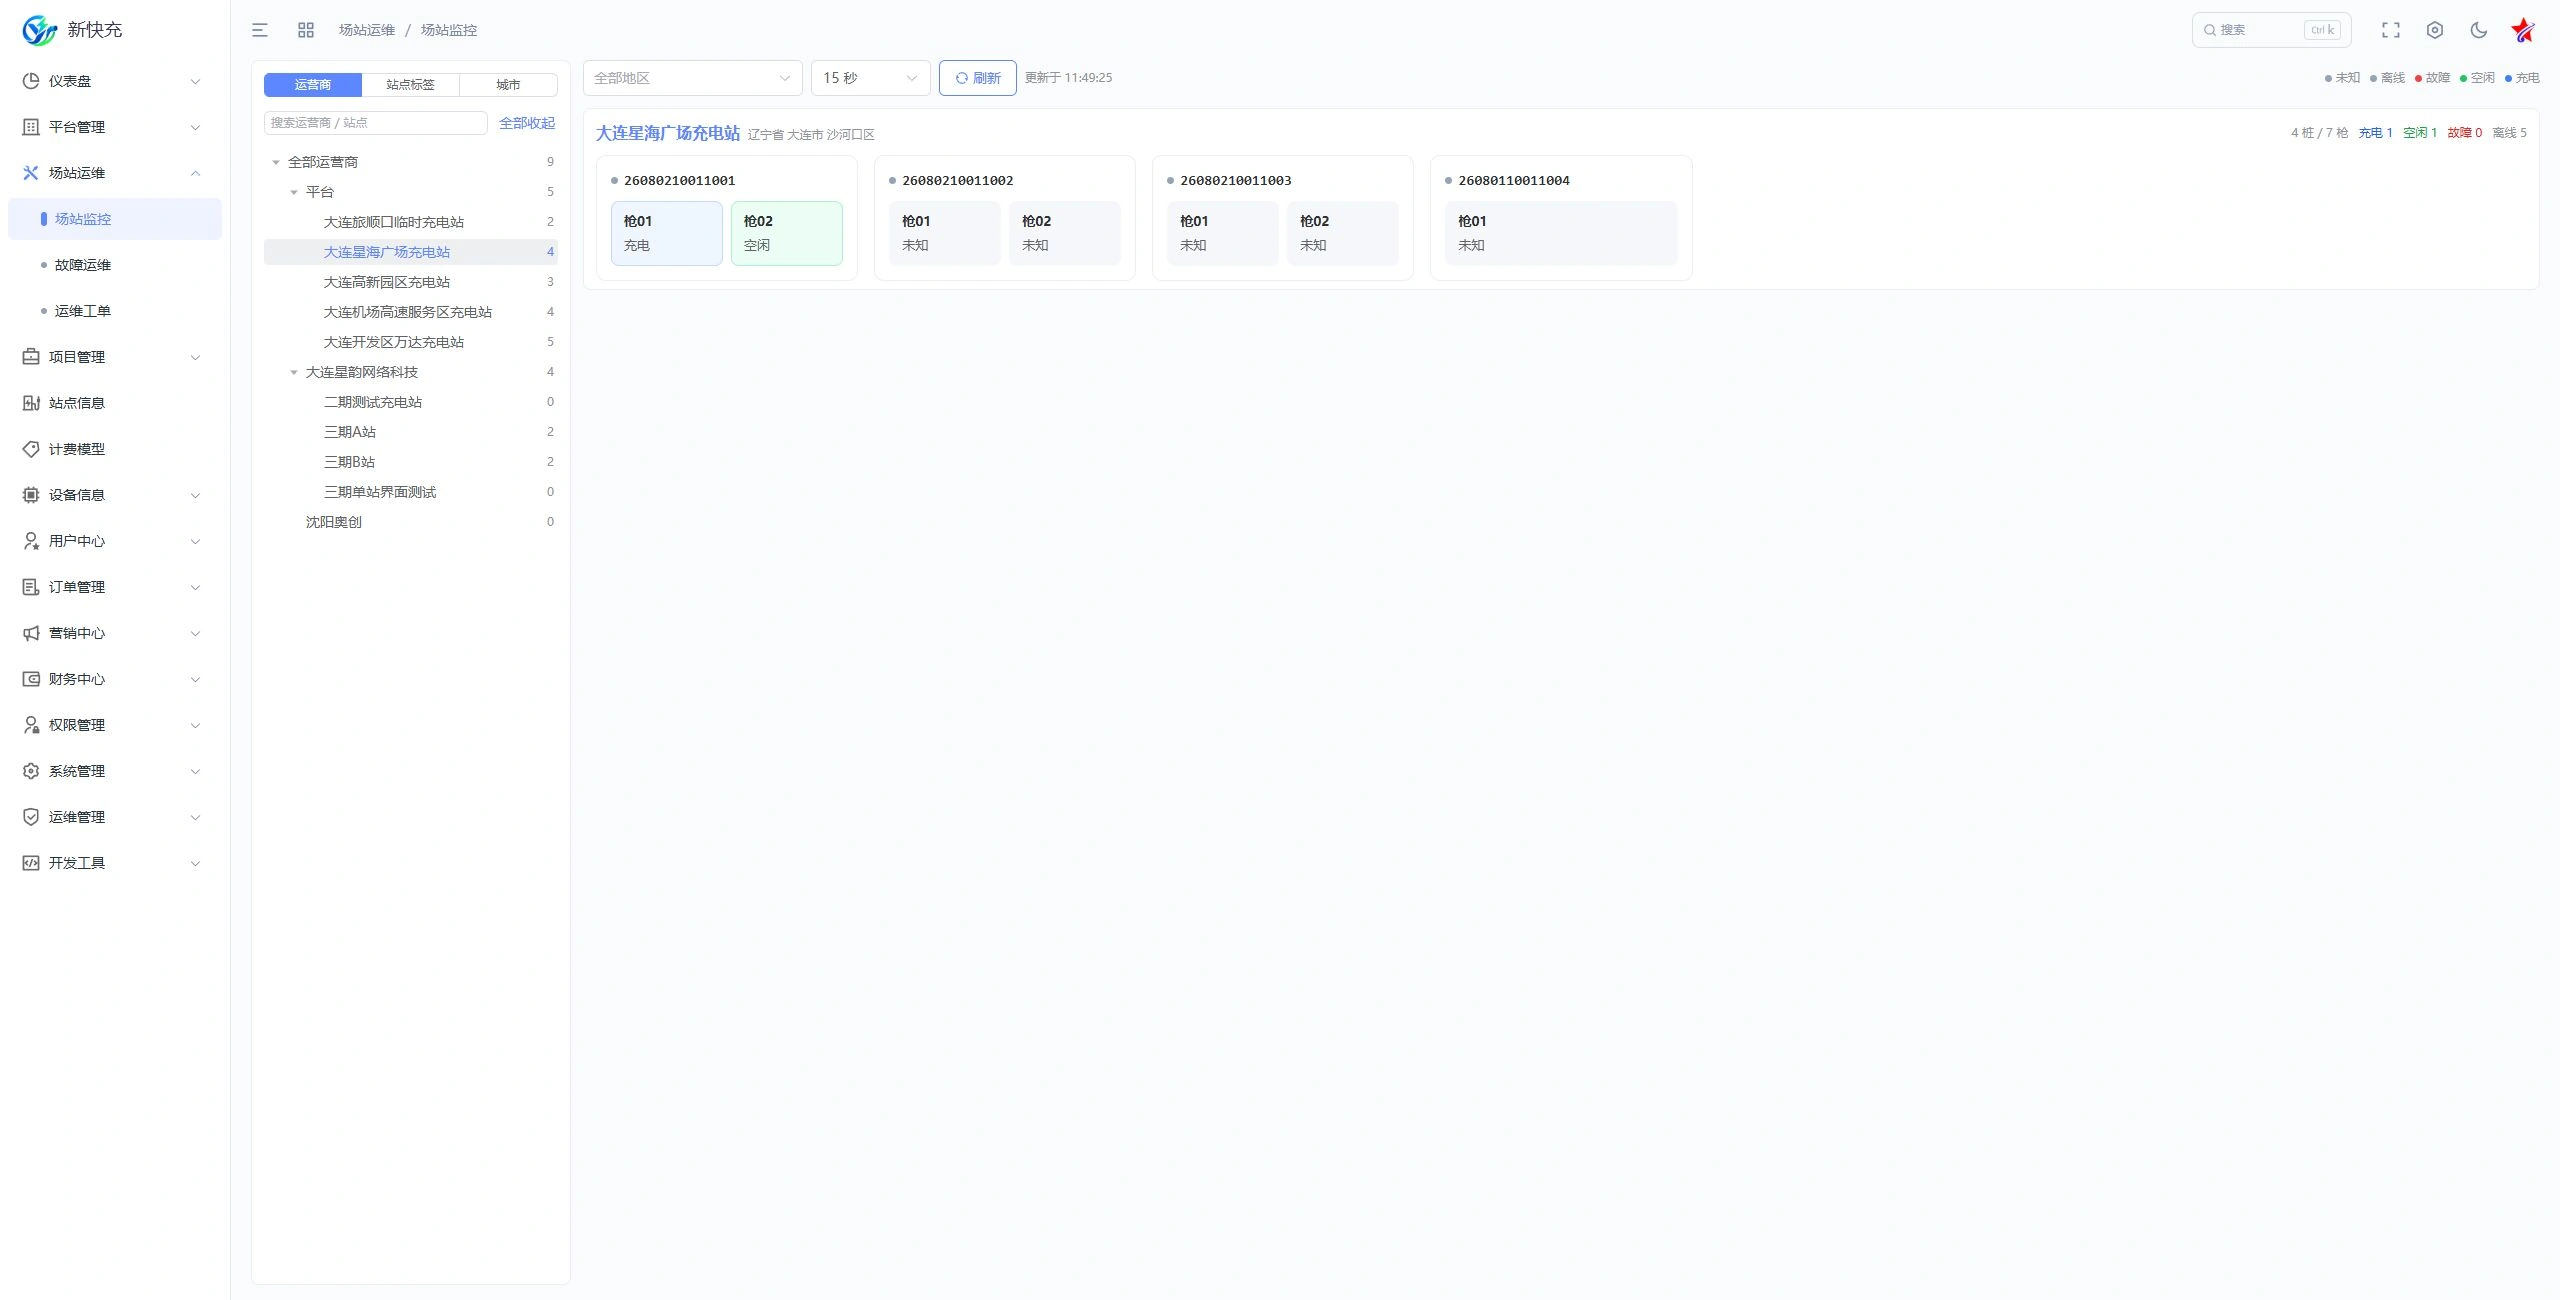Collapse the sidebar with the menu icon
The image size is (2560, 1300).
tap(260, 30)
